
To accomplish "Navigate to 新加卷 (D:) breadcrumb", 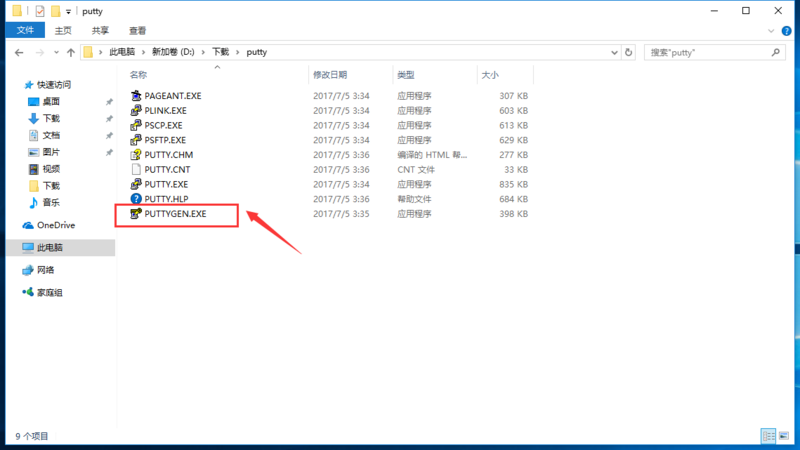I will (x=173, y=52).
